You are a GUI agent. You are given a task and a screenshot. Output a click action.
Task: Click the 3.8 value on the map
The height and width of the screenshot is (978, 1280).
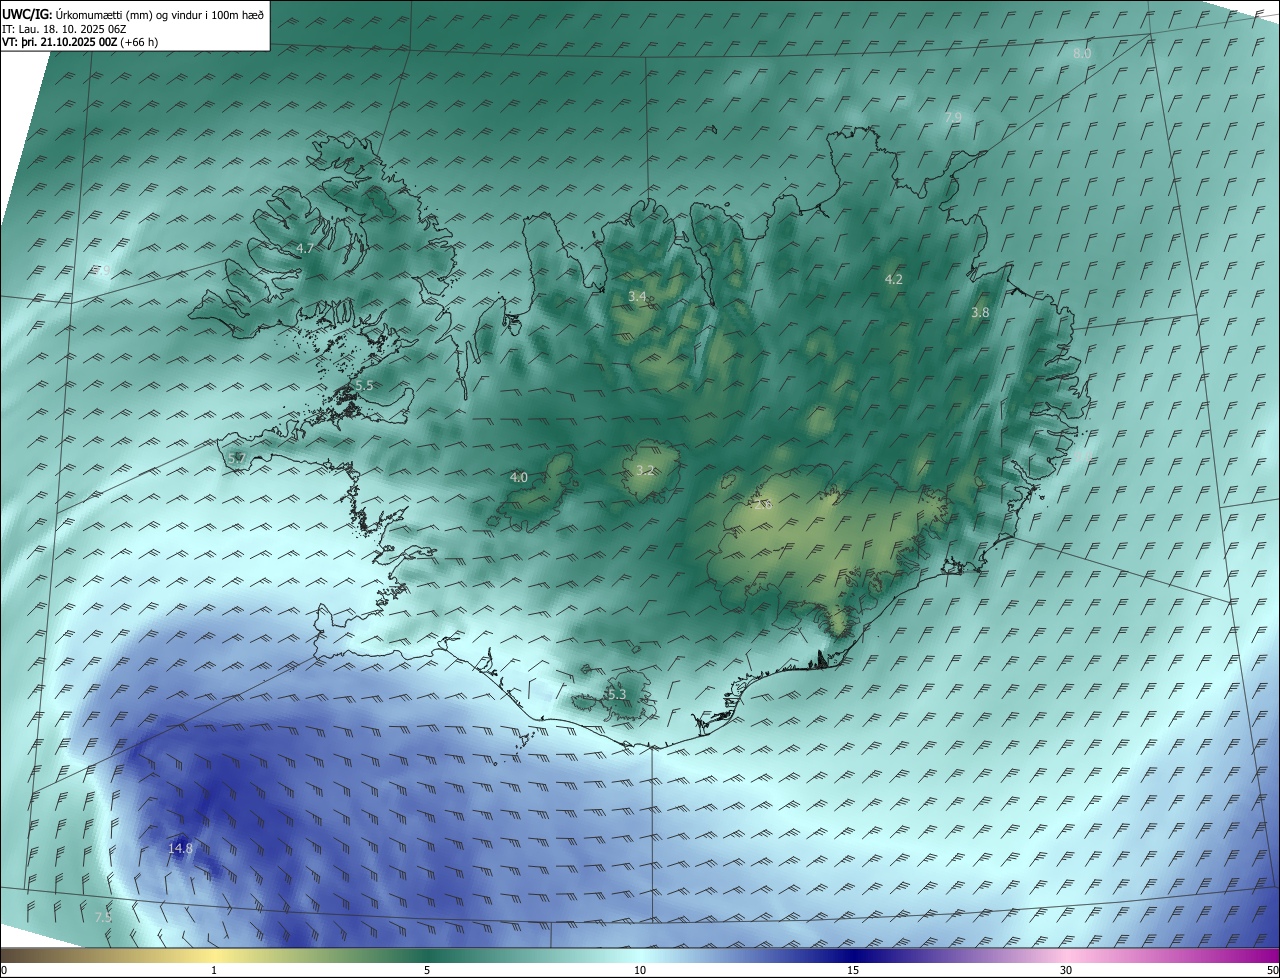pos(980,312)
